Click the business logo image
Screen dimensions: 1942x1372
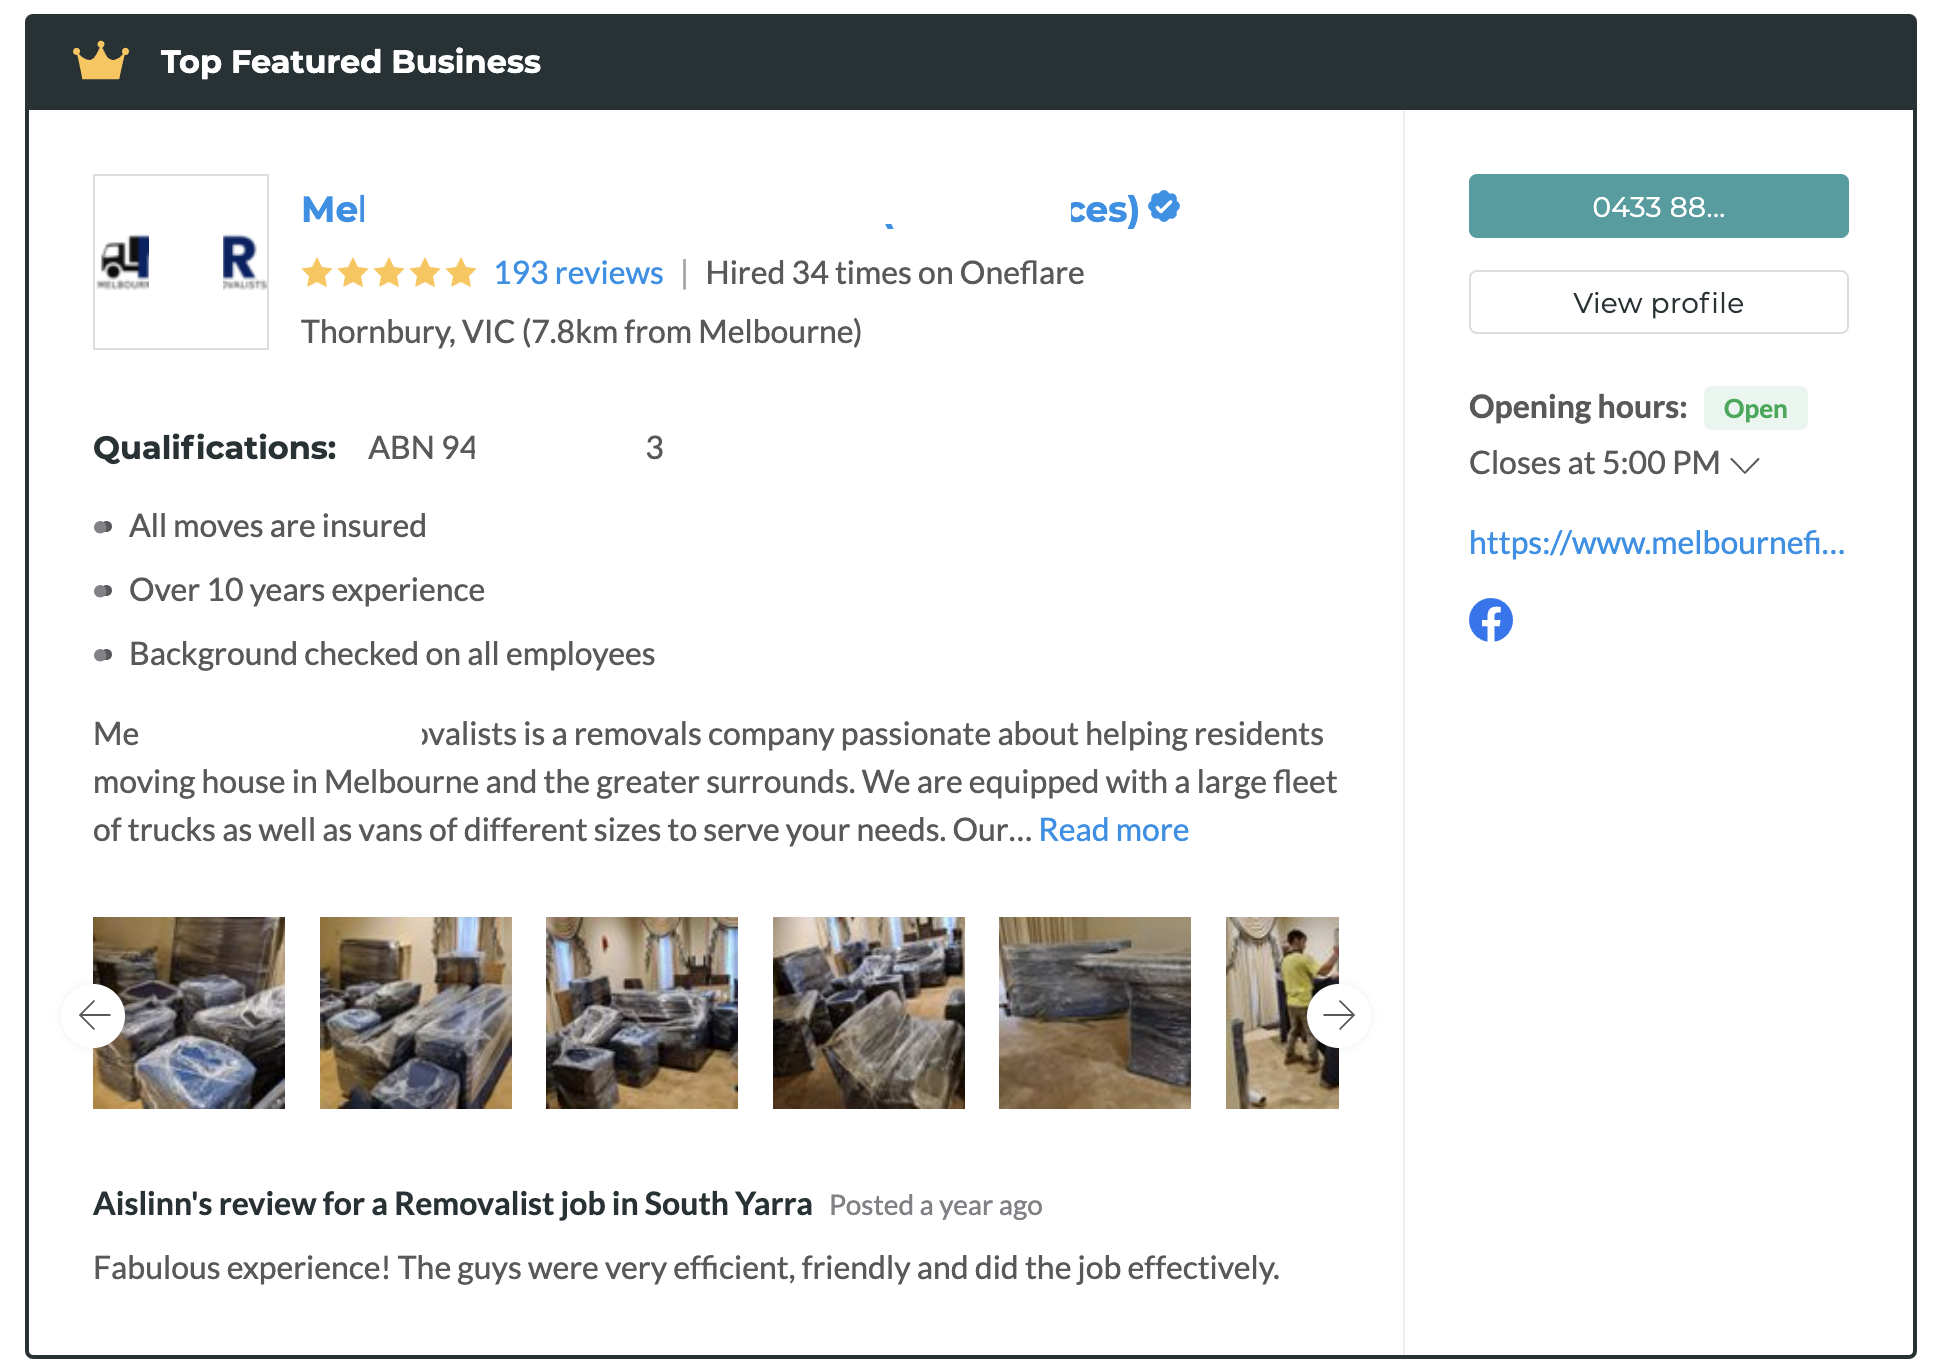coord(181,262)
